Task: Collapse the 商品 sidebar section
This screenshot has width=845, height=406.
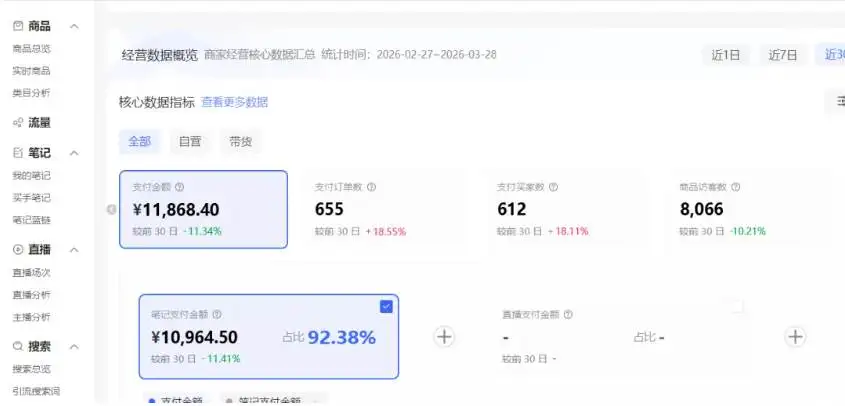Action: click(74, 26)
